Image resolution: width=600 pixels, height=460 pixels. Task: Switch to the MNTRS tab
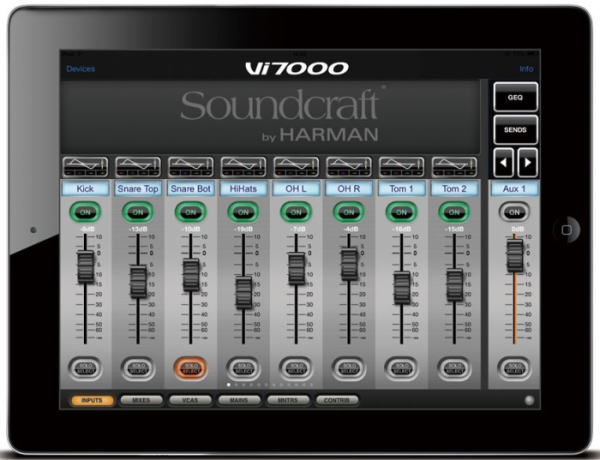click(x=288, y=400)
